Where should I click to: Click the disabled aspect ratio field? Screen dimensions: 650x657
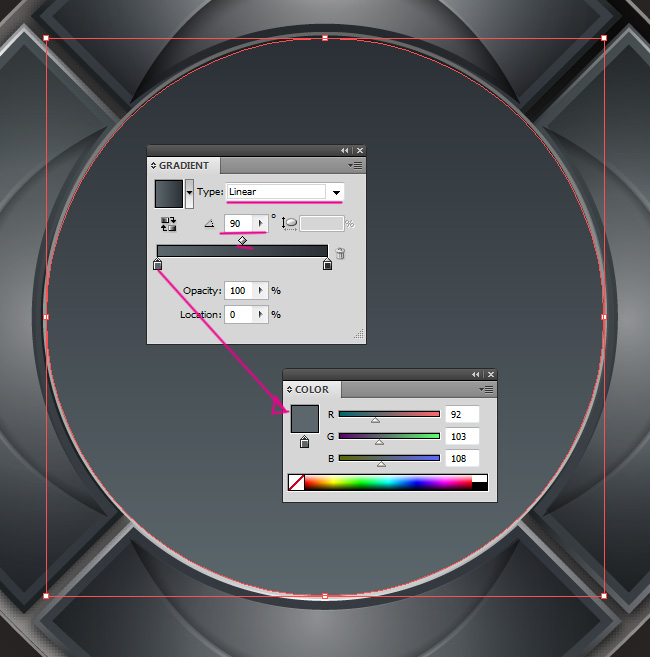click(321, 223)
